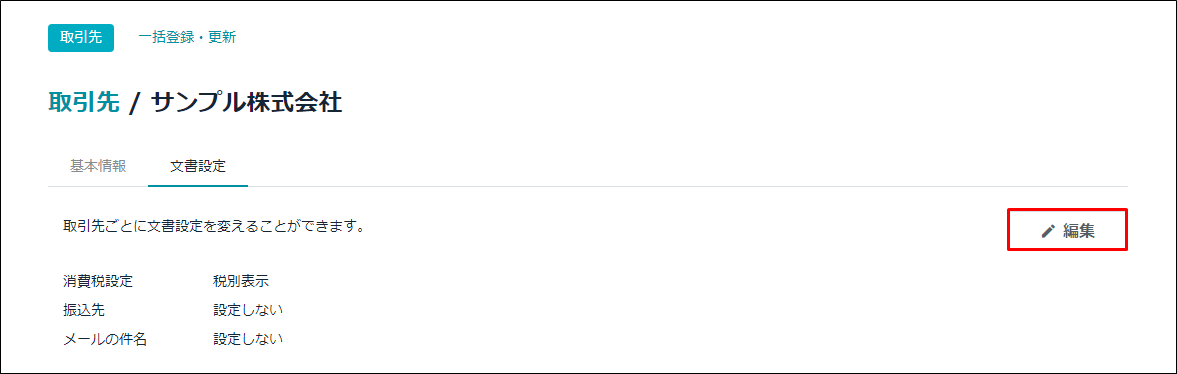Click the teal underline beneath the 文書設定 tab

[198, 185]
